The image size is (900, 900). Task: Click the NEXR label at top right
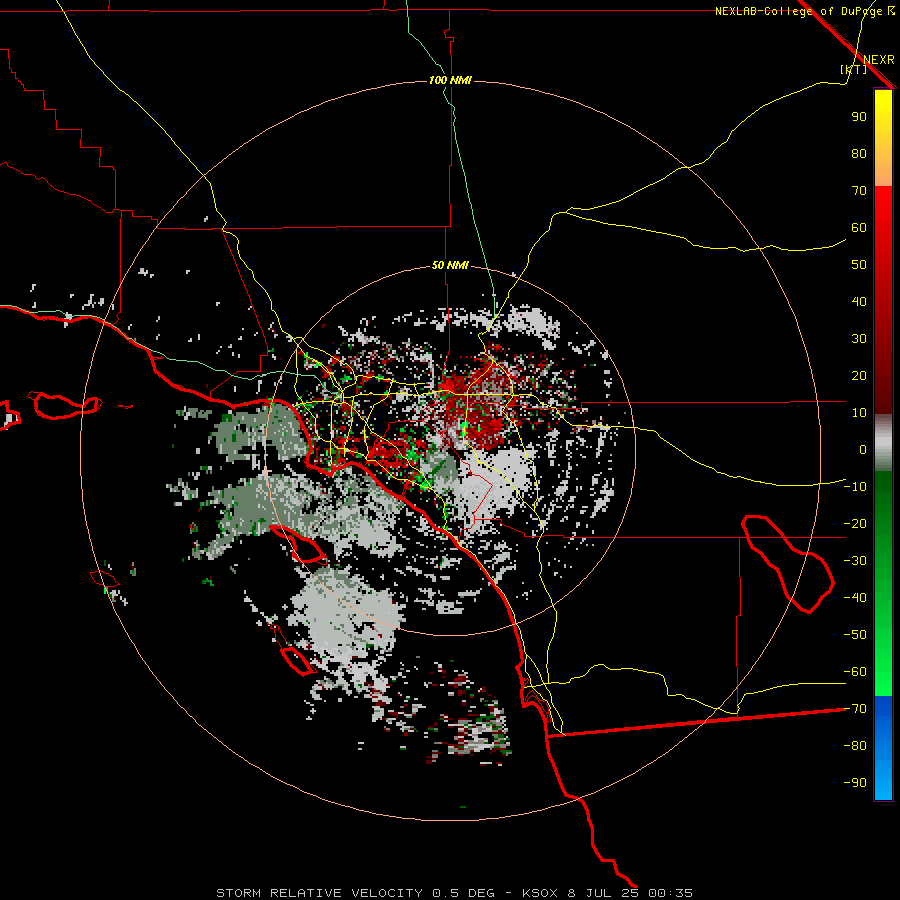[x=879, y=60]
